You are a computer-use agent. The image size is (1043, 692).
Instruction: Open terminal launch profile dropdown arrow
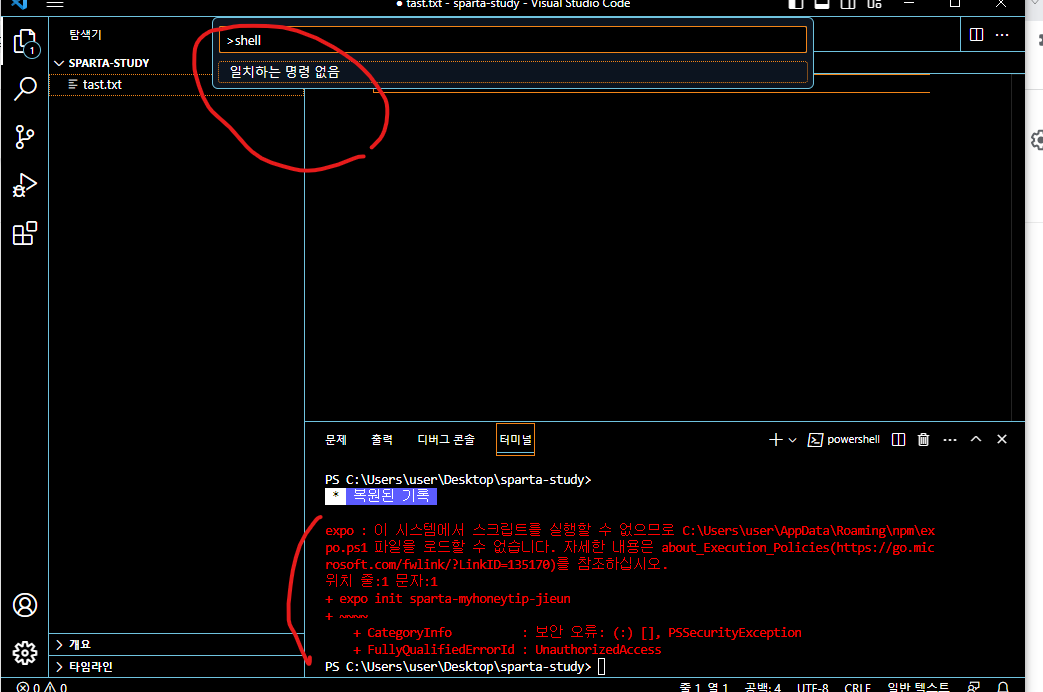click(792, 440)
